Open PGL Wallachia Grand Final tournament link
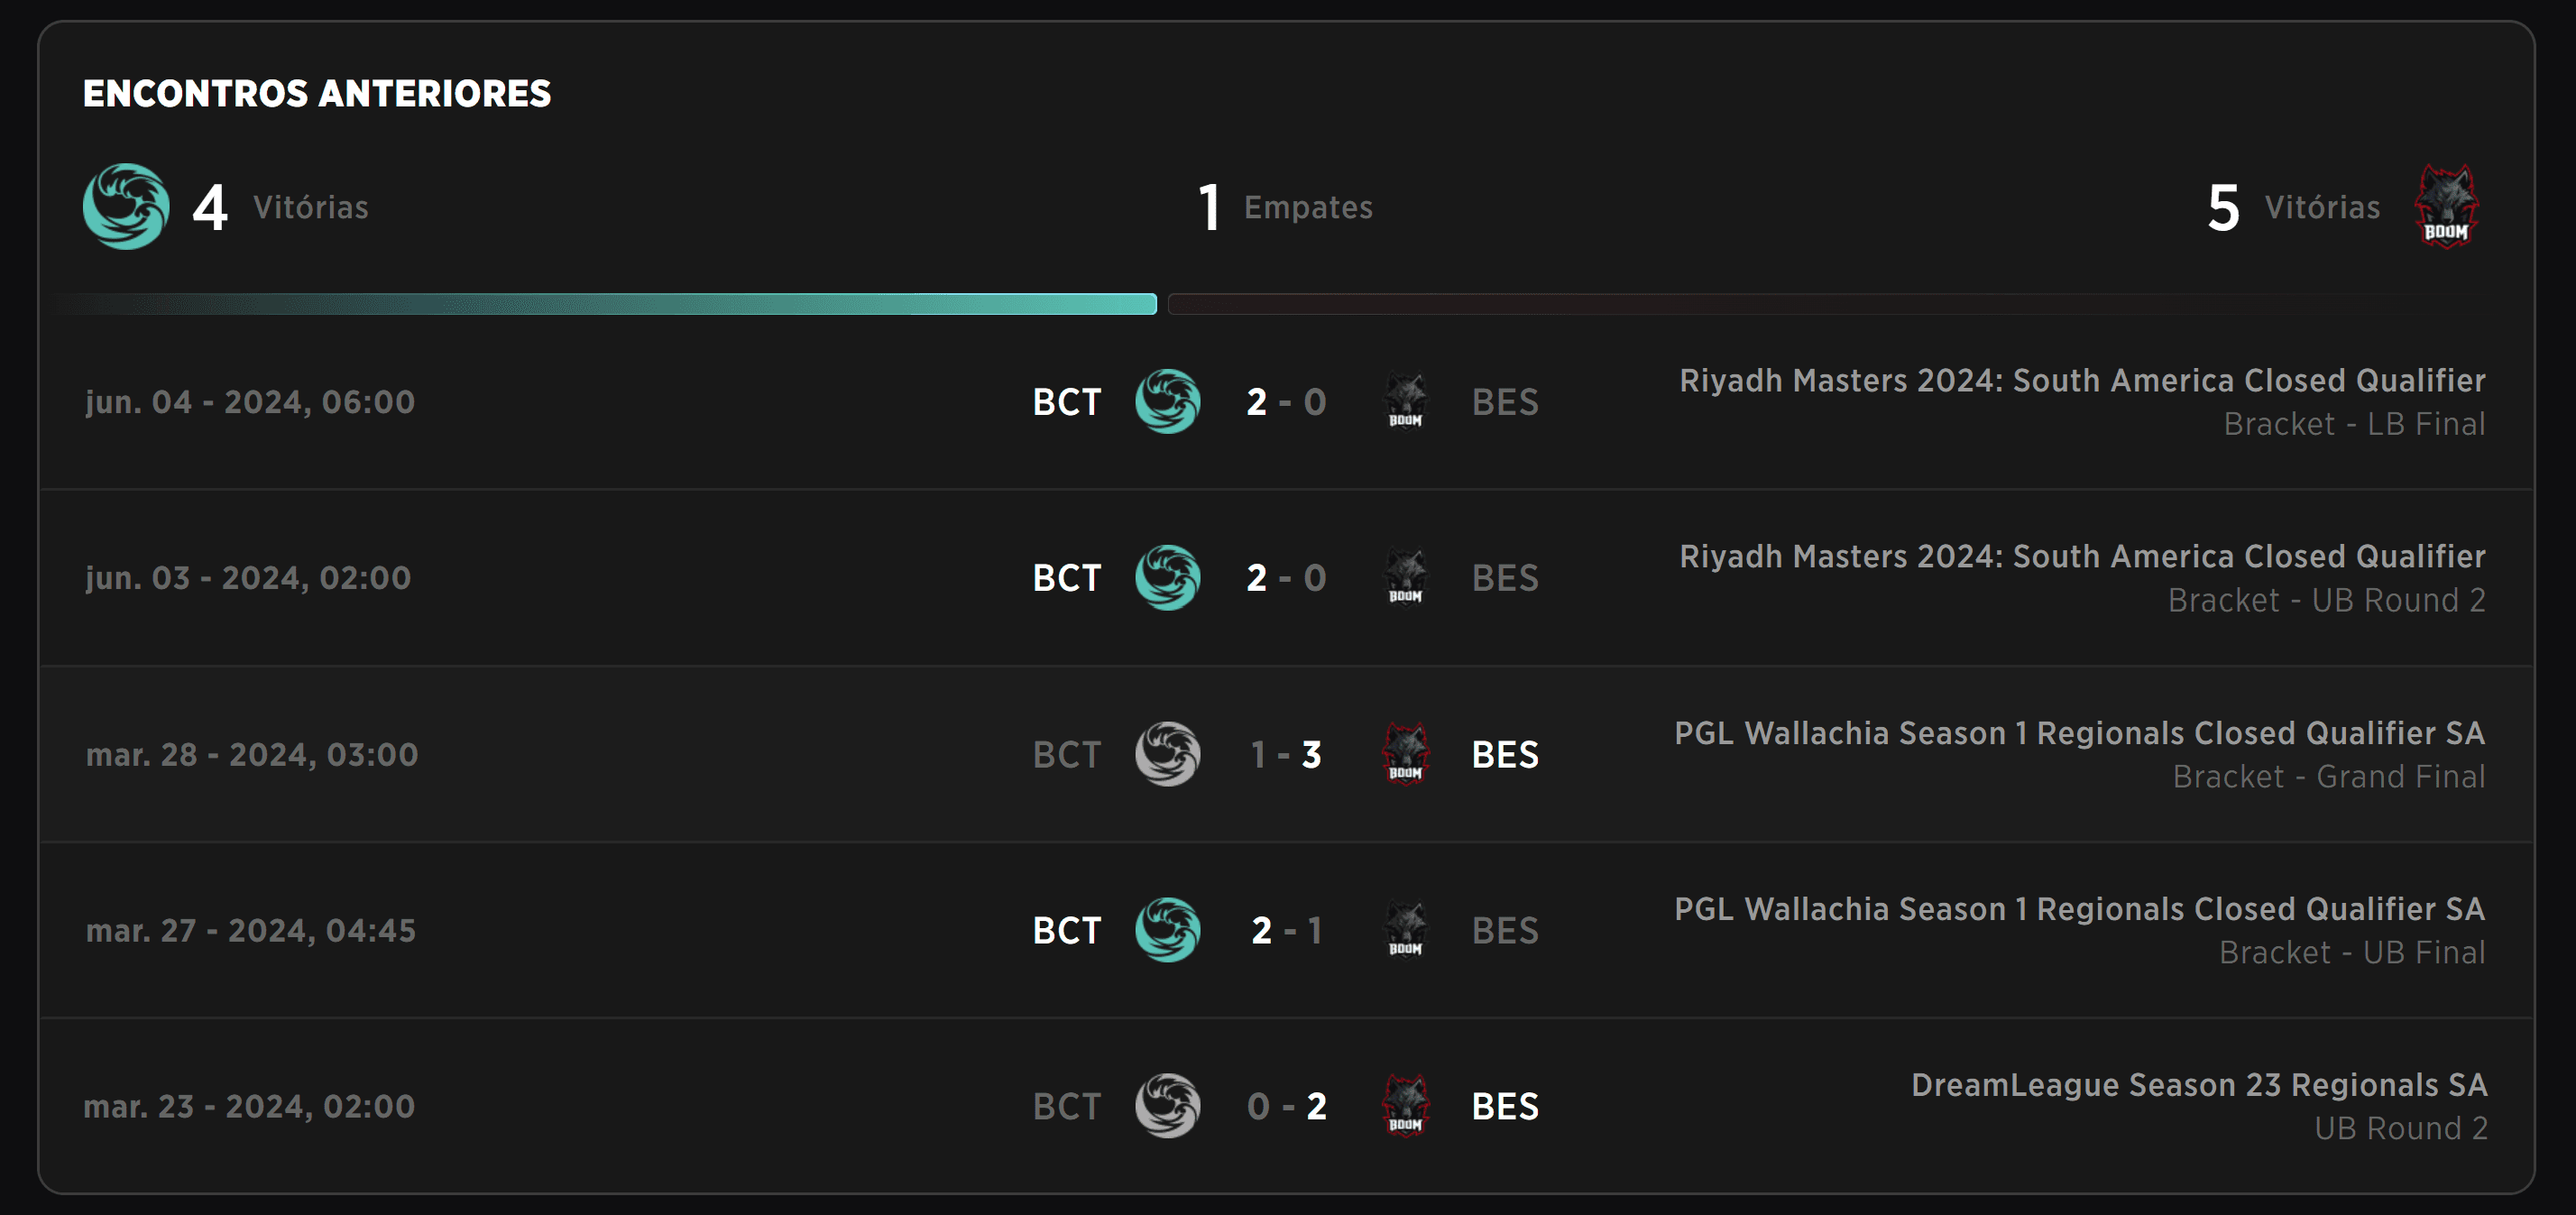 2079,733
